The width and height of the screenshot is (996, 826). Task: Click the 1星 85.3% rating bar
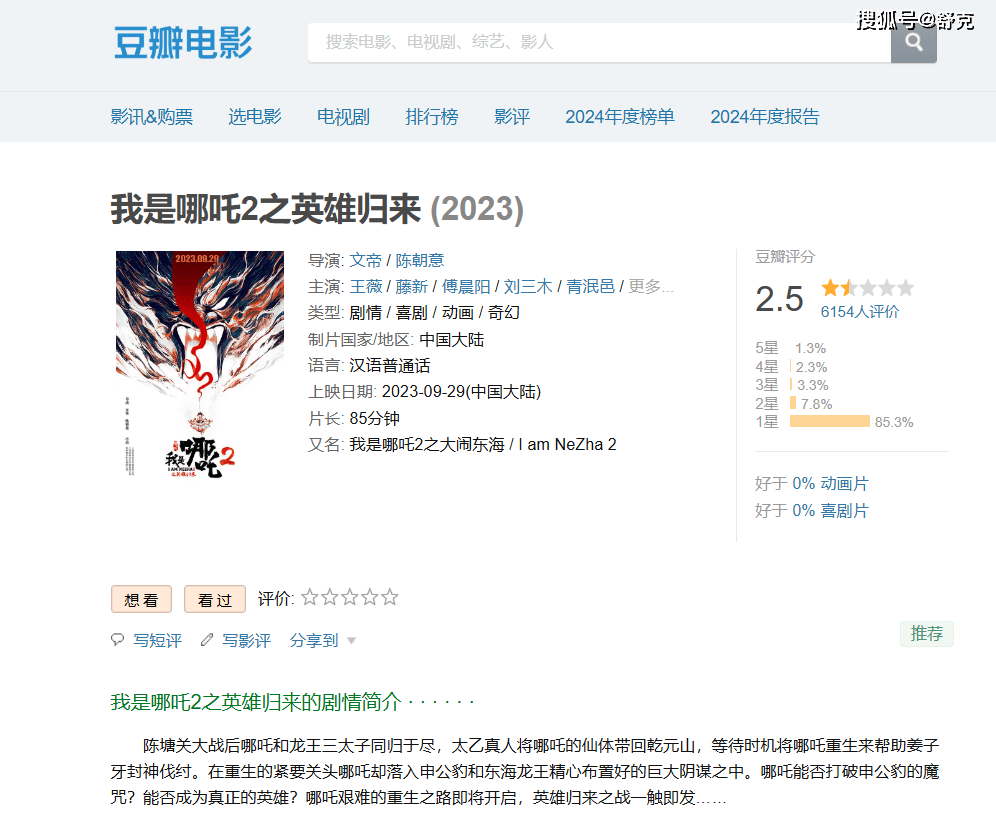click(830, 421)
